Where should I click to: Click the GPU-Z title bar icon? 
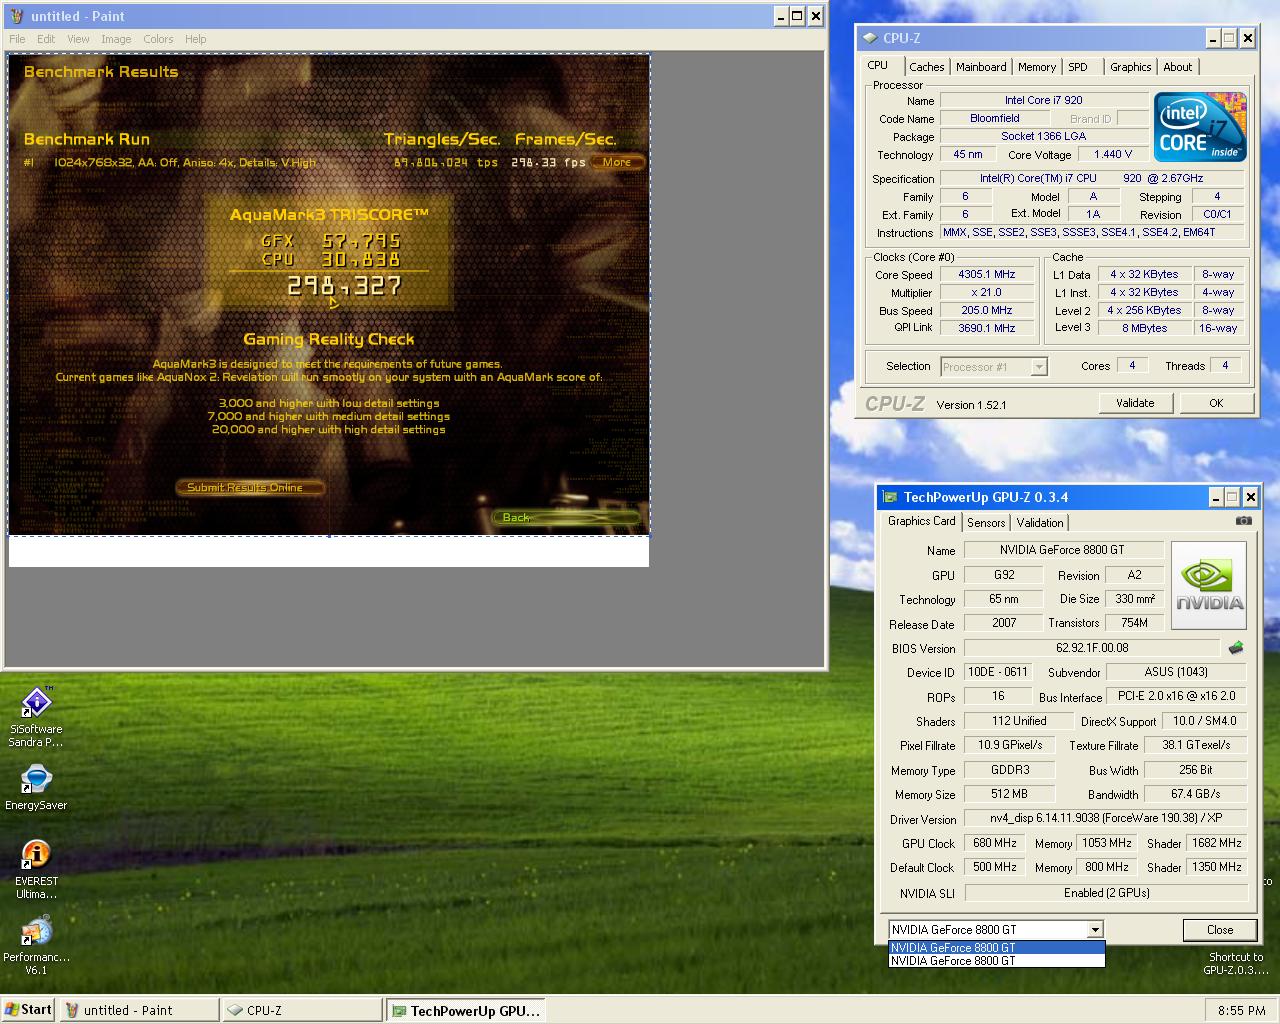890,497
